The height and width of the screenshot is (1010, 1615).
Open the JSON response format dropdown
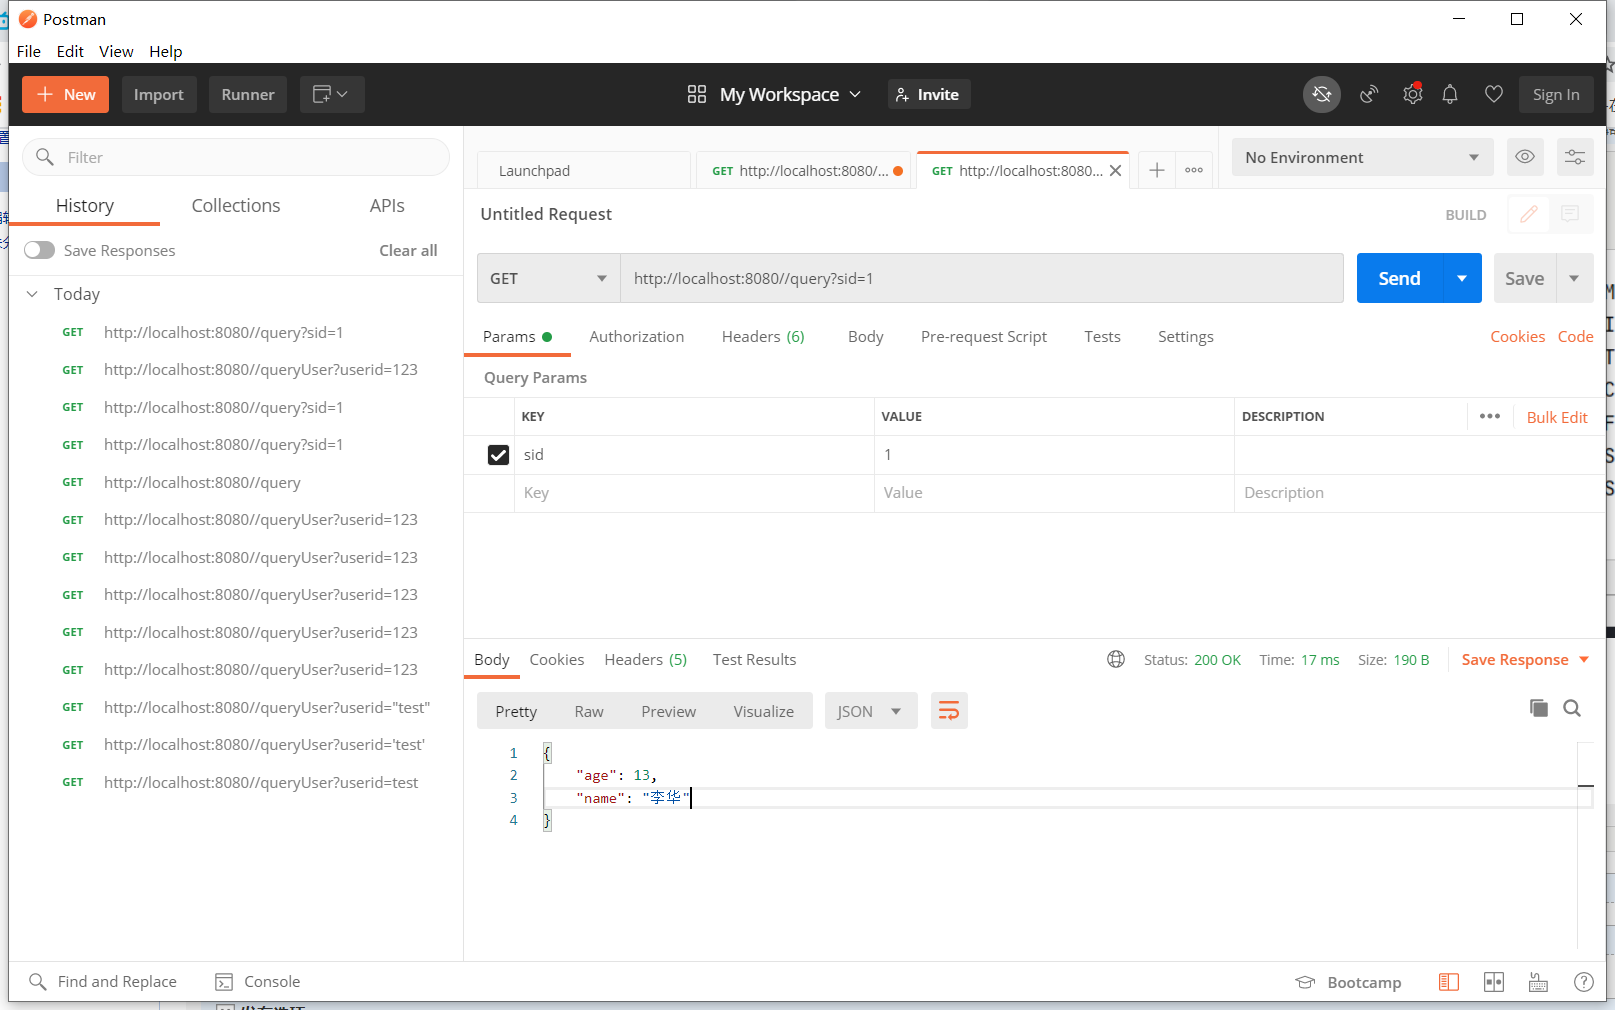[x=871, y=711]
